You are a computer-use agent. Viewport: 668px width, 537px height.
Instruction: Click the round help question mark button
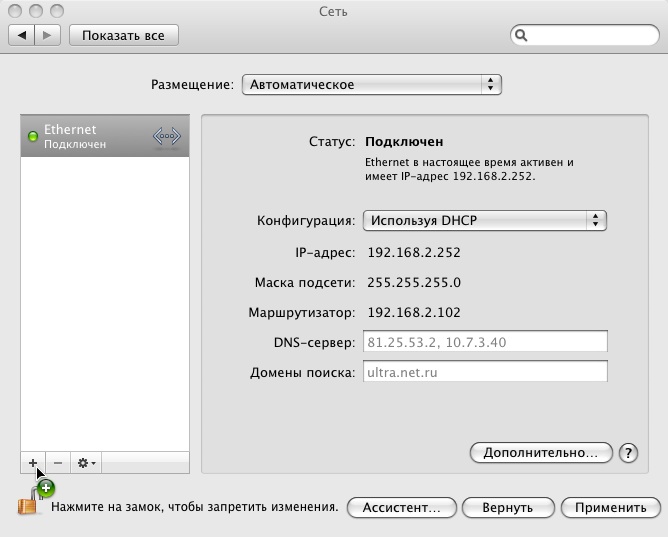point(628,453)
